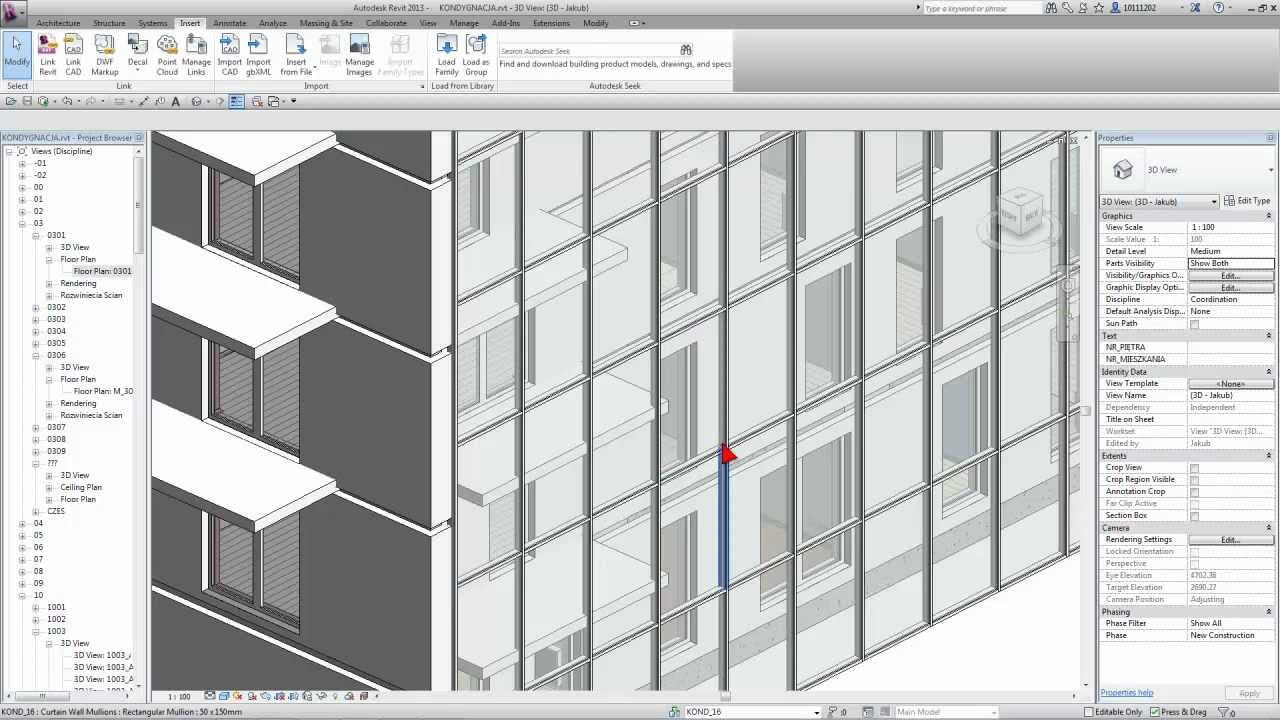The height and width of the screenshot is (720, 1280).
Task: Click the Save icon in quick access toolbar
Action: [x=28, y=101]
